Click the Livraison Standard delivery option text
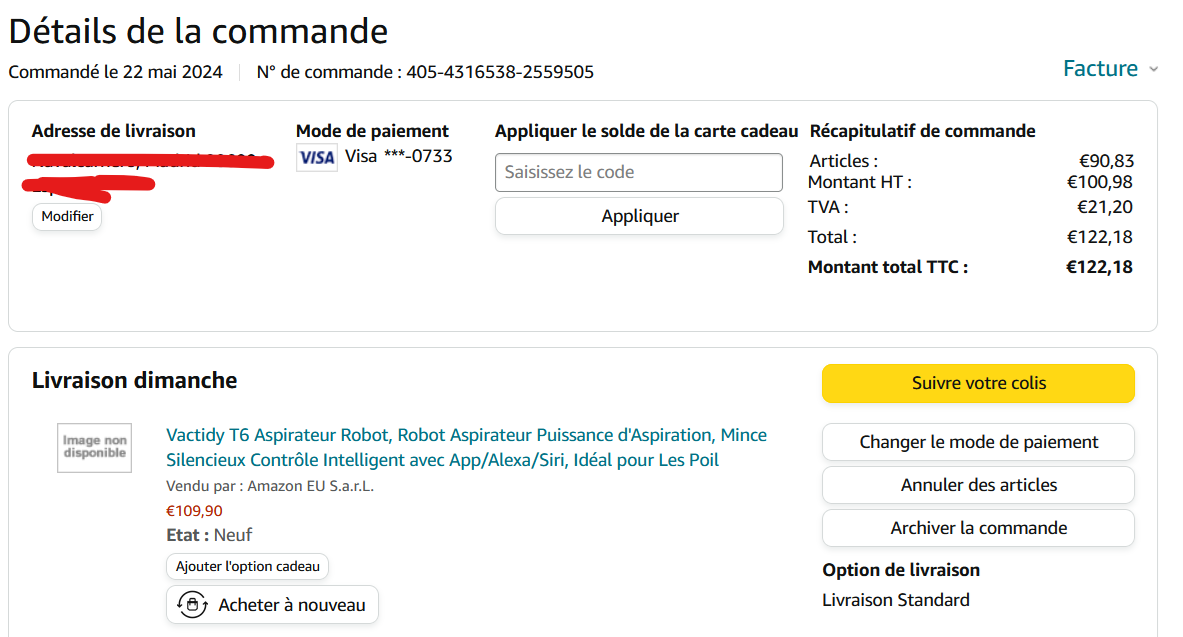The width and height of the screenshot is (1183, 637). point(895,600)
